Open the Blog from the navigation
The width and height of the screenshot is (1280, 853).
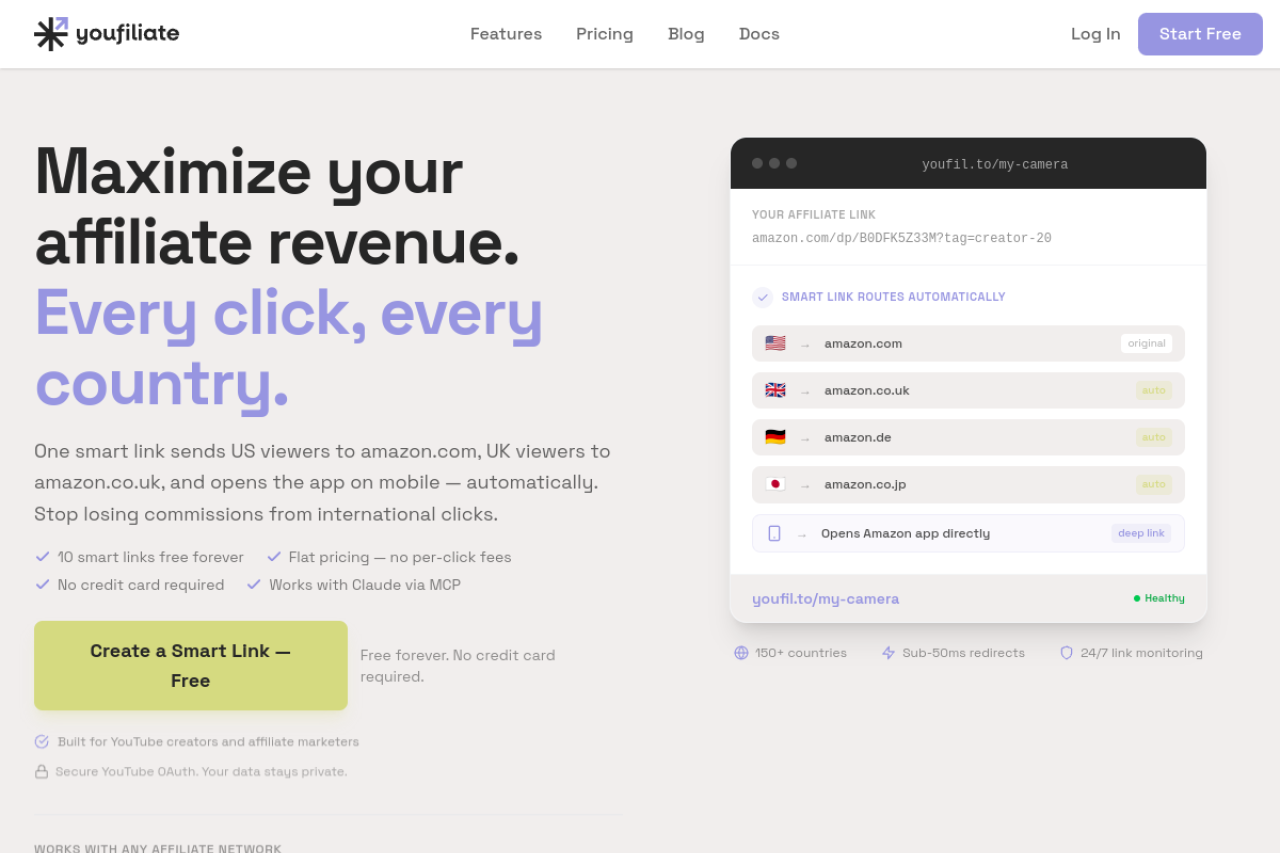(686, 34)
